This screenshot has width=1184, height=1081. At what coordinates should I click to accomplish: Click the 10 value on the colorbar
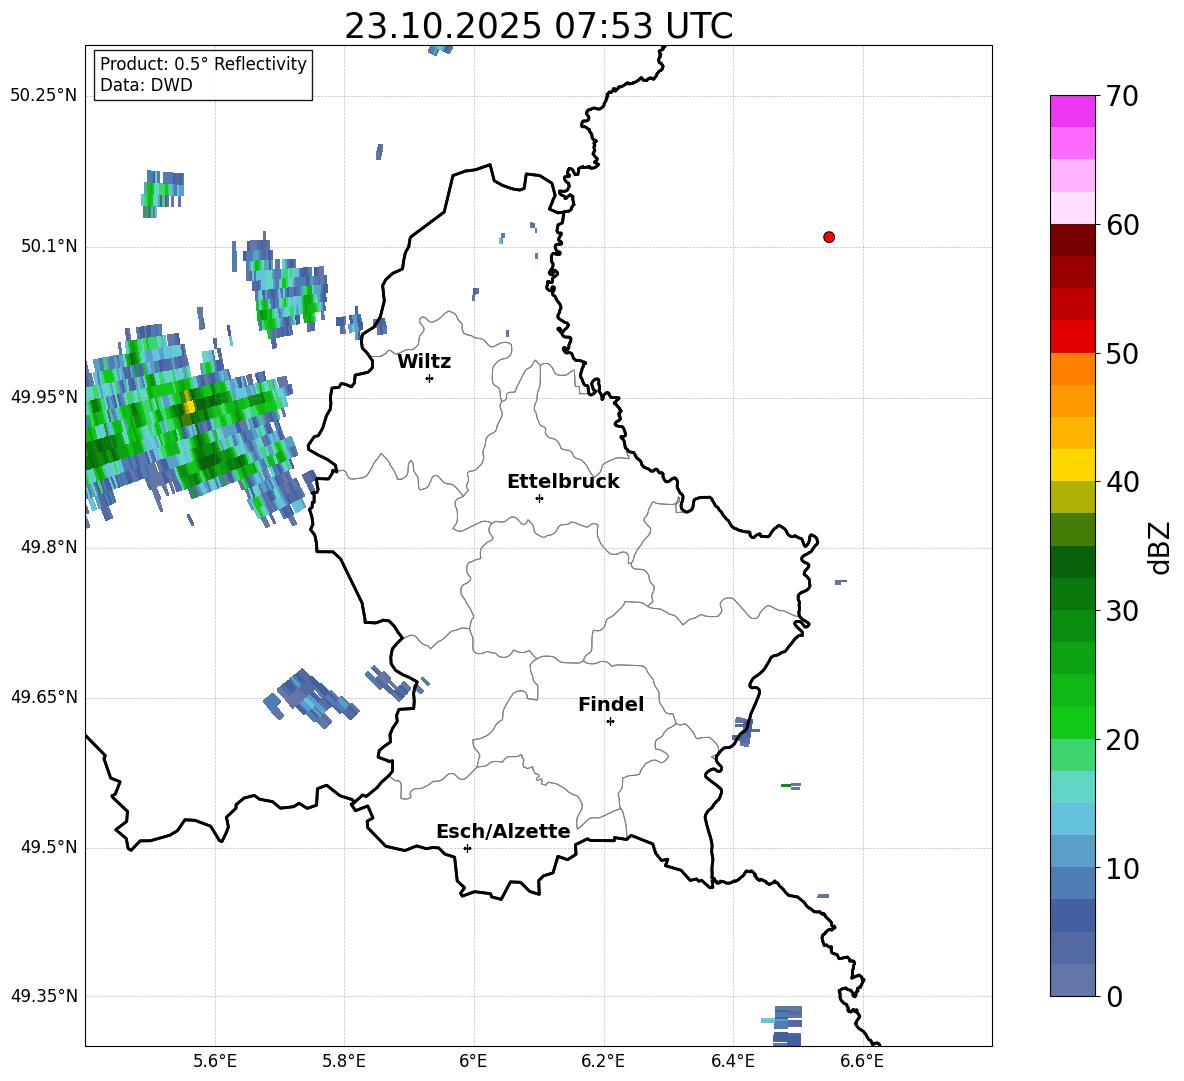tap(1122, 868)
